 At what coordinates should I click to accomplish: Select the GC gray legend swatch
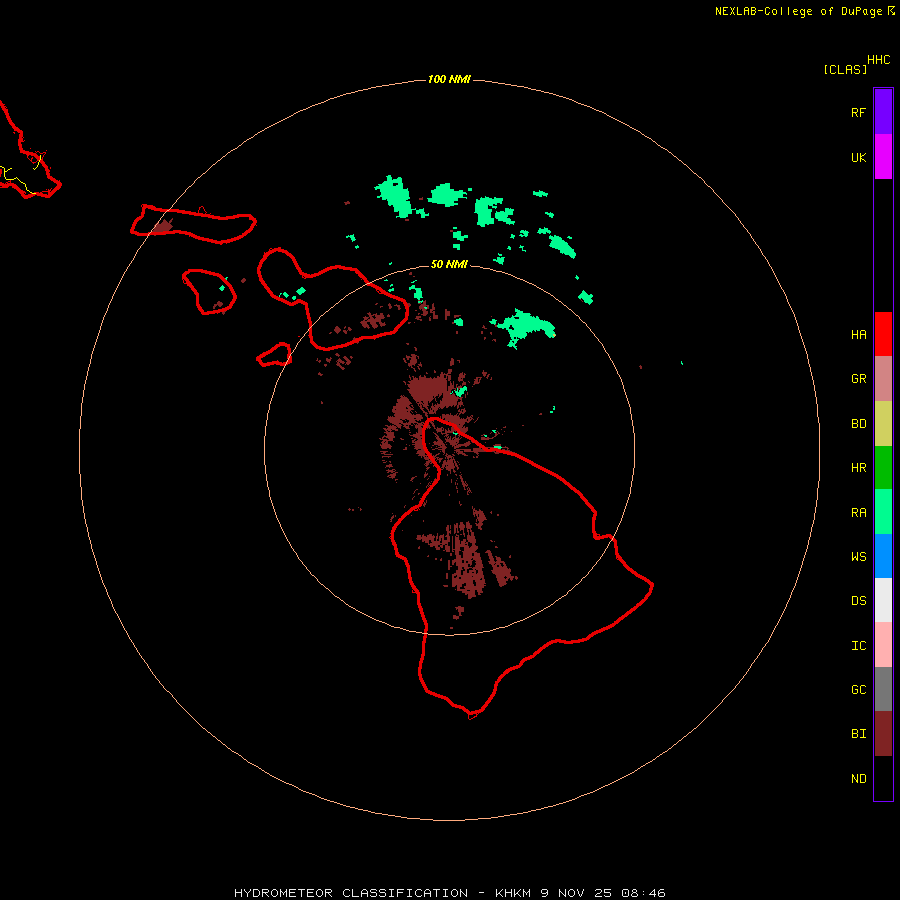(883, 689)
